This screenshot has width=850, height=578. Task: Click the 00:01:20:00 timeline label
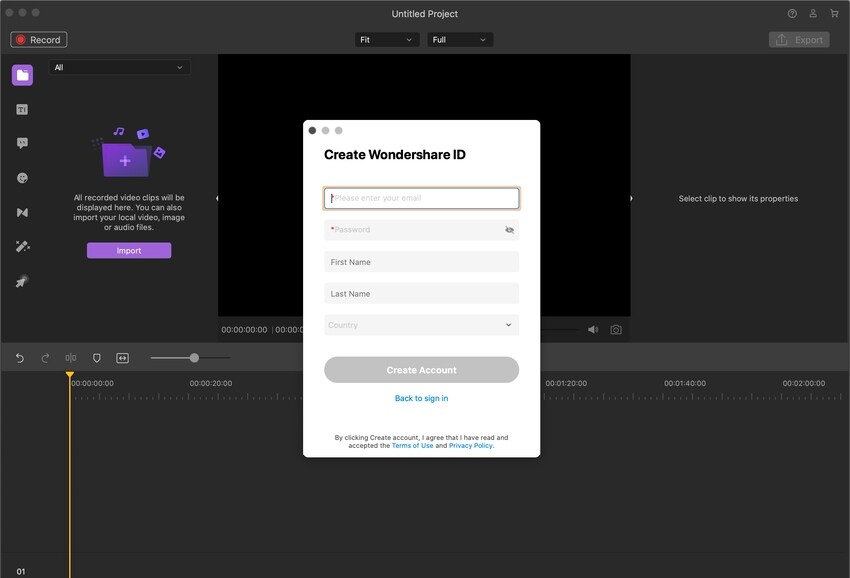[566, 383]
